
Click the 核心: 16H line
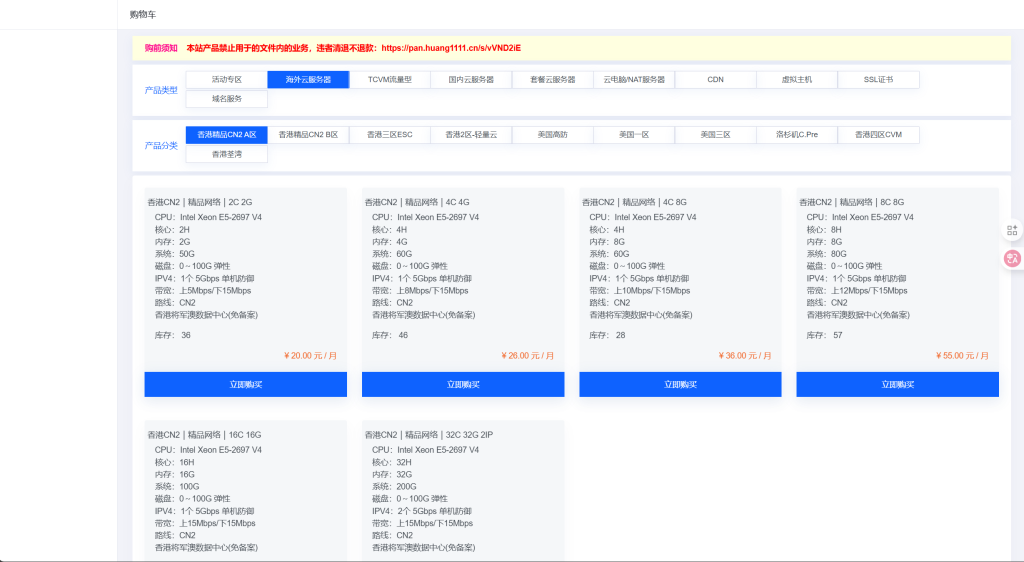click(x=174, y=462)
